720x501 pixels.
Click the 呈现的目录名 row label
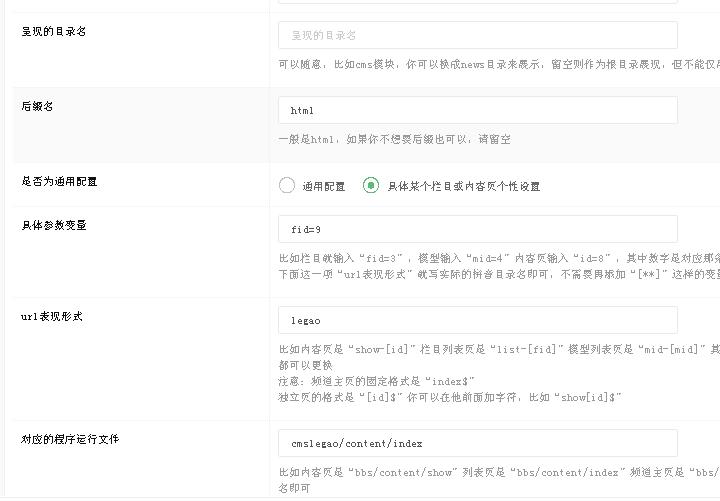point(55,31)
